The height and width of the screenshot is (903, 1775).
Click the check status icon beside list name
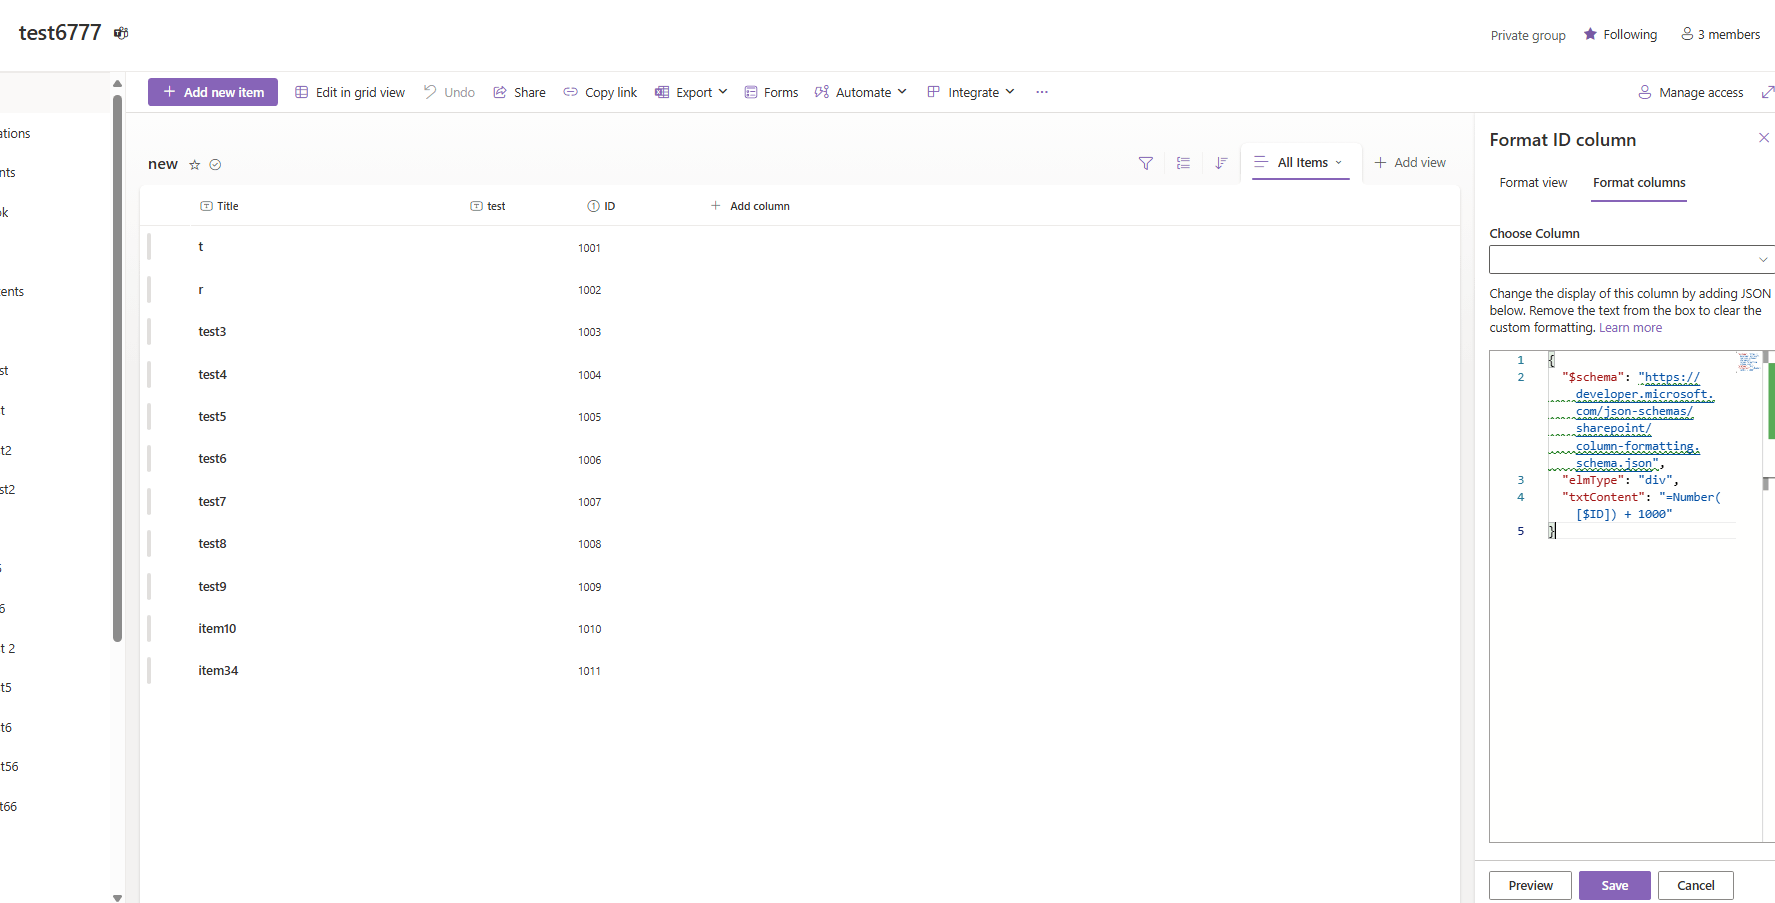215,165
